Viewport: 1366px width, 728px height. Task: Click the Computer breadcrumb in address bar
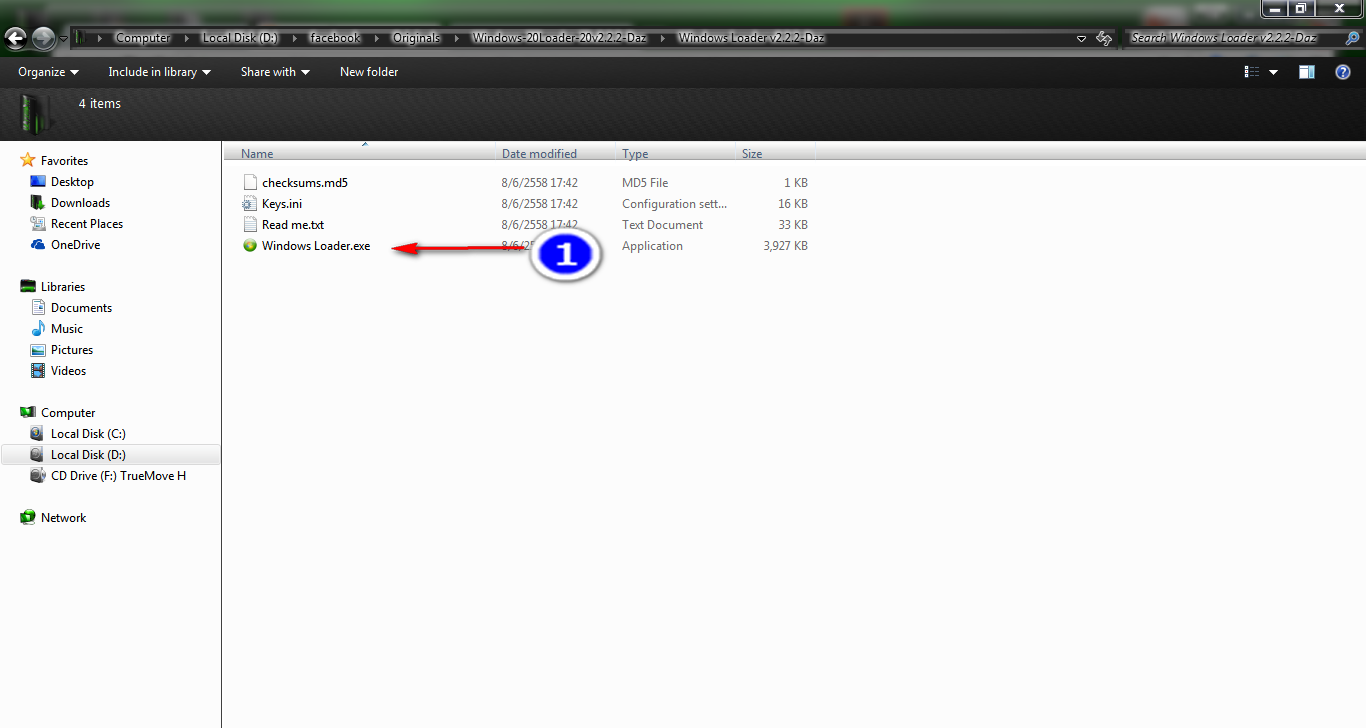point(143,38)
